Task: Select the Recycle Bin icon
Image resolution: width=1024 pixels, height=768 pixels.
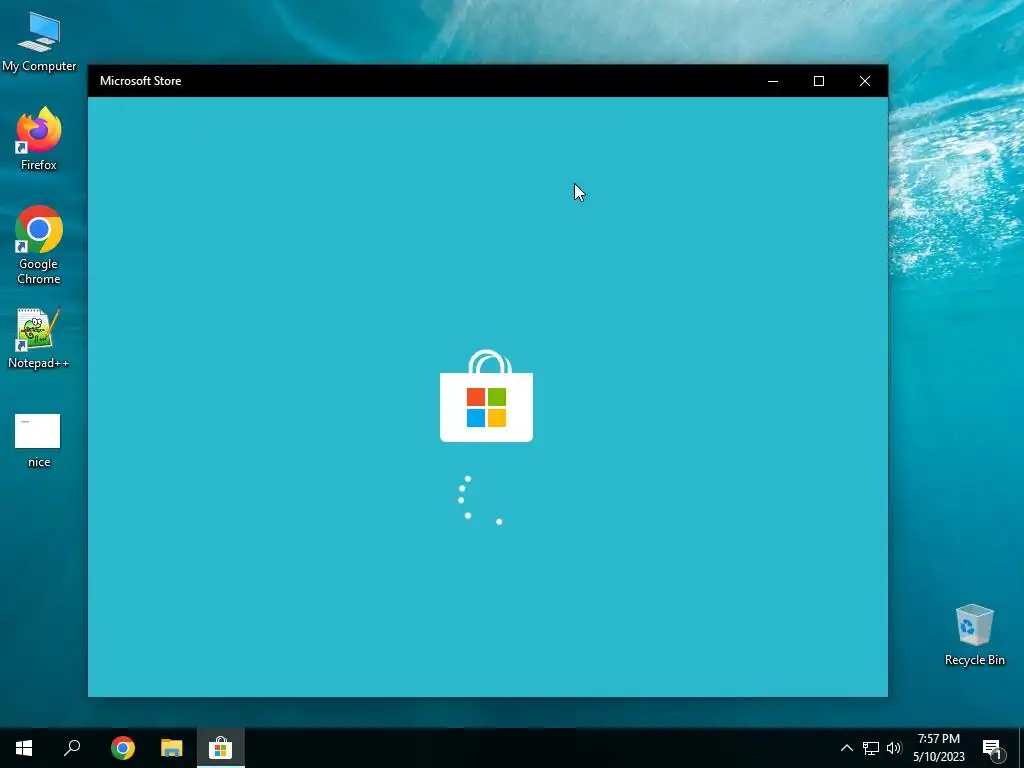Action: (x=974, y=635)
